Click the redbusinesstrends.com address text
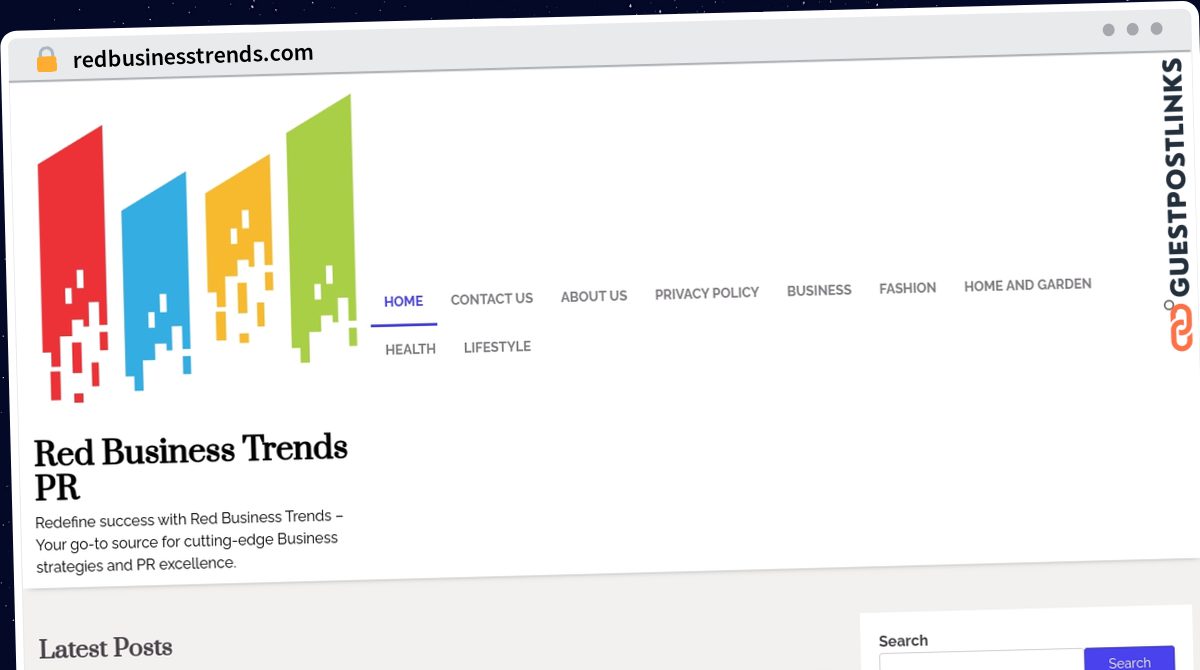This screenshot has height=670, width=1200. (x=193, y=55)
